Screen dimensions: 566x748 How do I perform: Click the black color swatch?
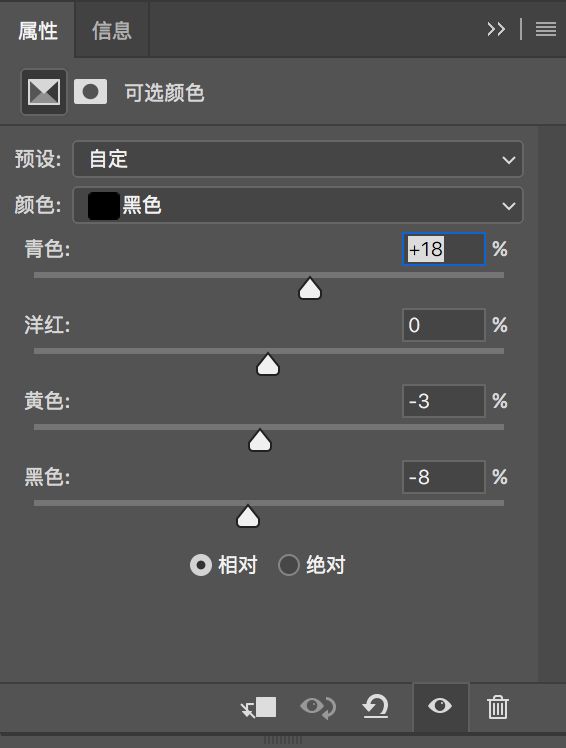click(104, 206)
